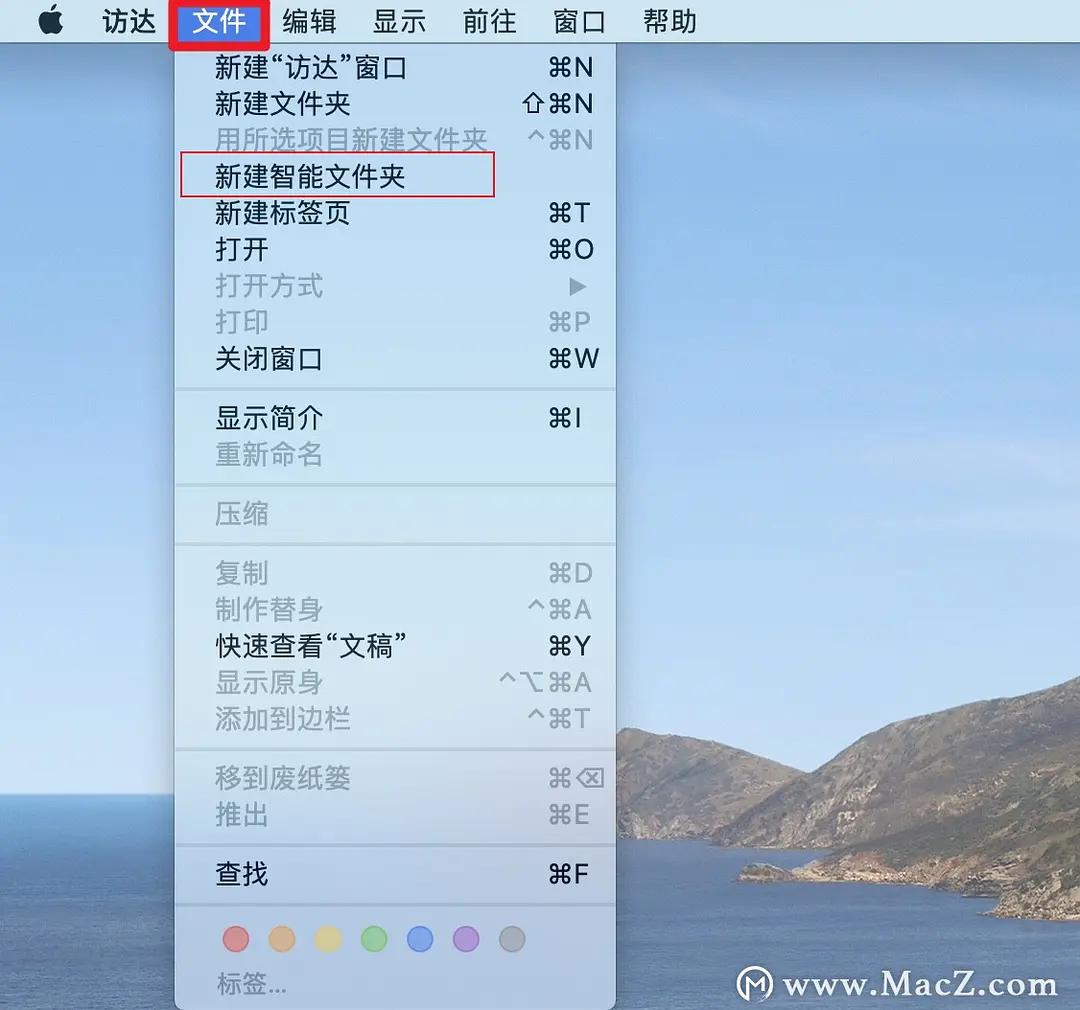The image size is (1080, 1010).
Task: Open the 帮助 menu
Action: pos(668,22)
